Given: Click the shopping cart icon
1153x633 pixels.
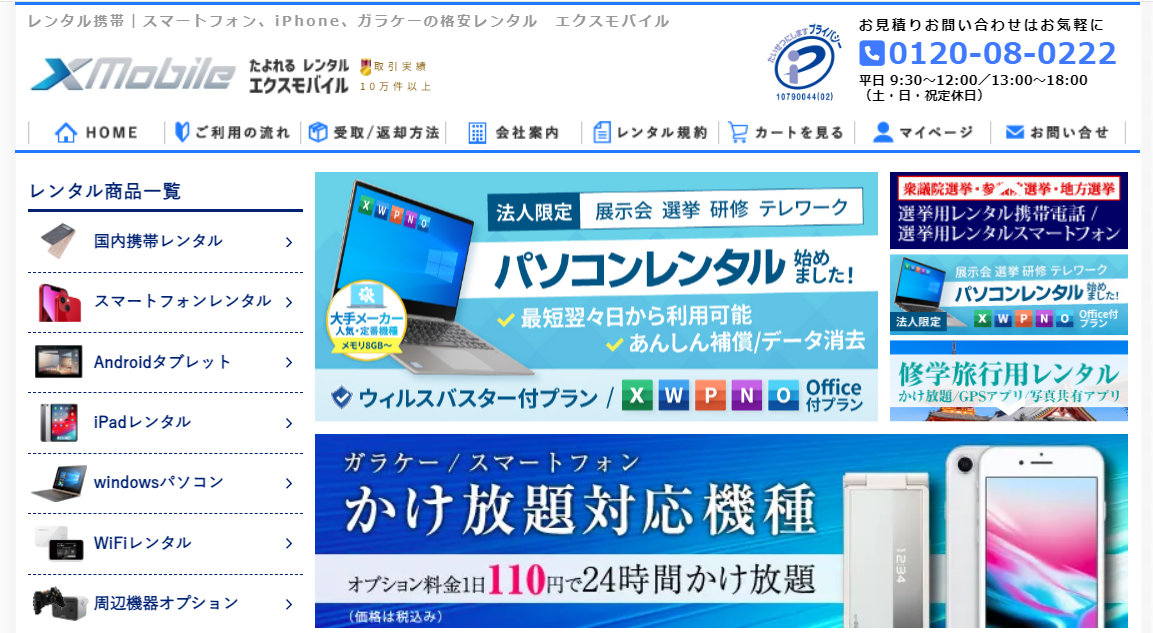Looking at the screenshot, I should (738, 132).
